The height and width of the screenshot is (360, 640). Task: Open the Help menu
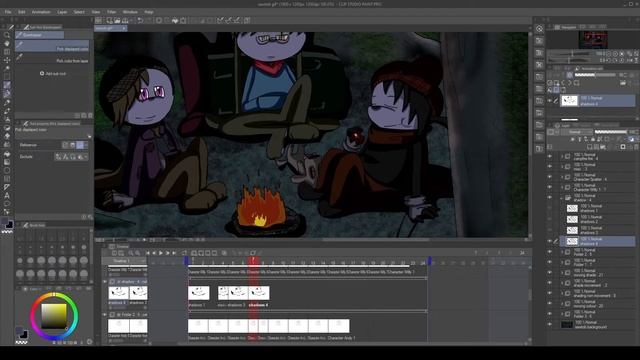point(149,12)
